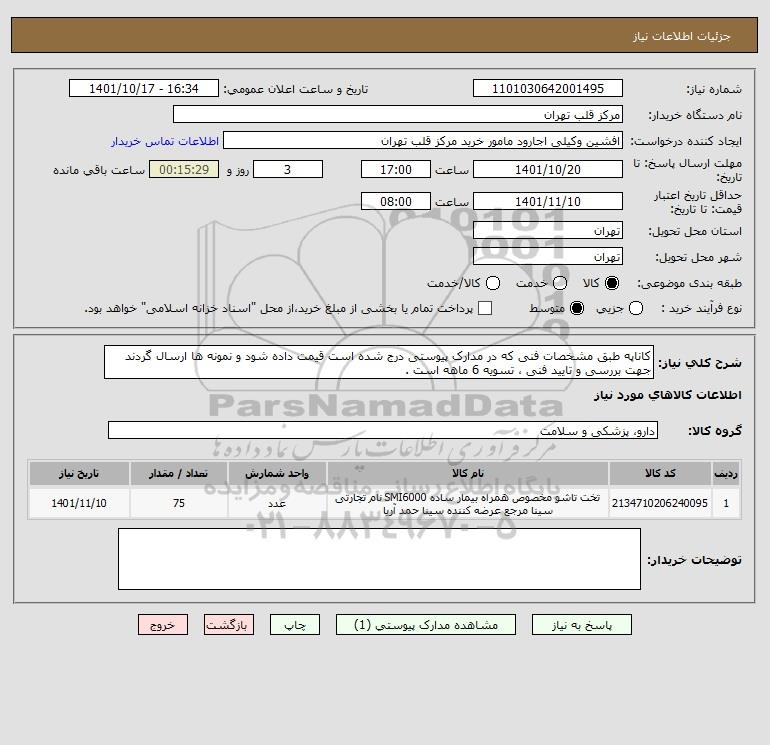Click the تاریخ نیاز column header
The height and width of the screenshot is (745, 770).
click(x=79, y=473)
